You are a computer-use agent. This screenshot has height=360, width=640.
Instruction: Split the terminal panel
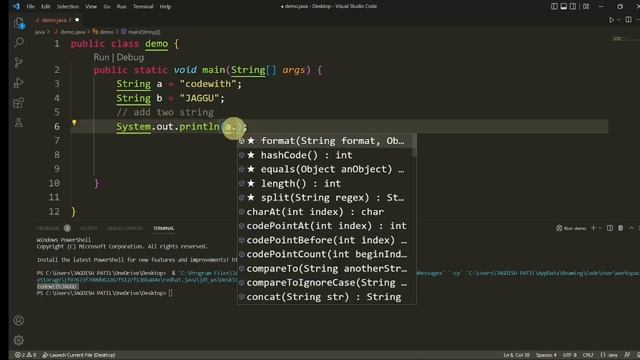click(x=610, y=228)
